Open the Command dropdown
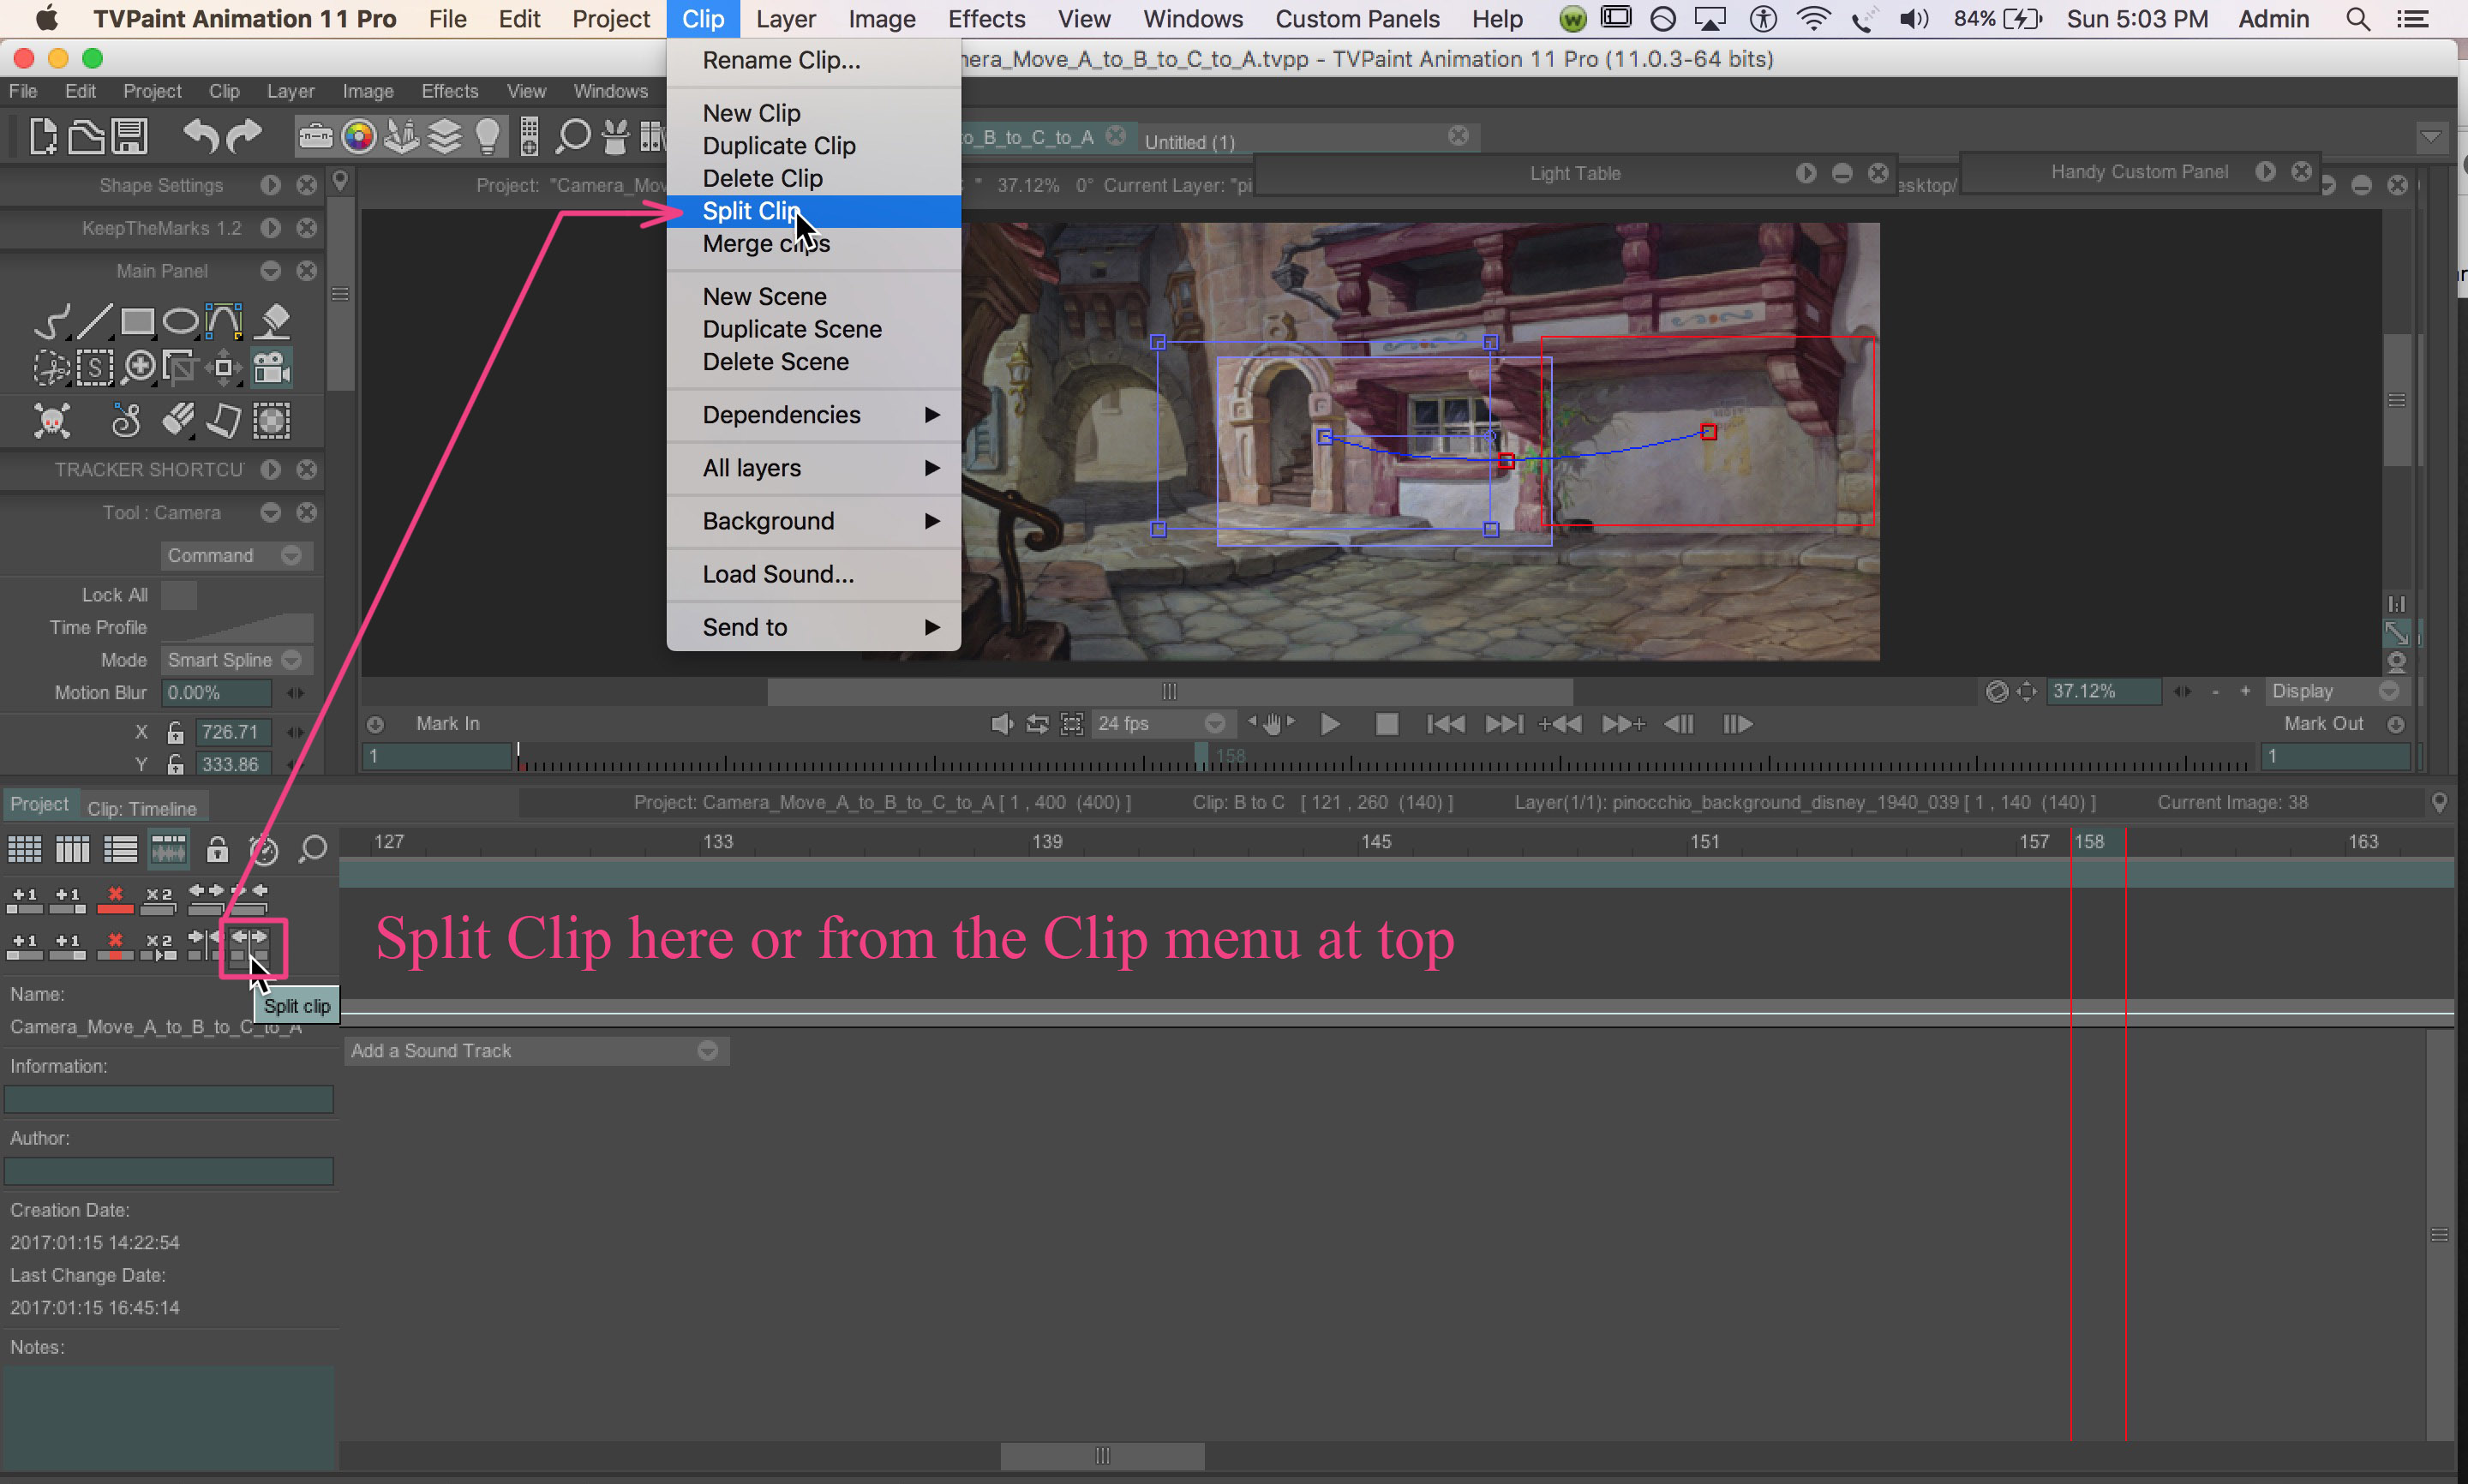 pyautogui.click(x=236, y=555)
